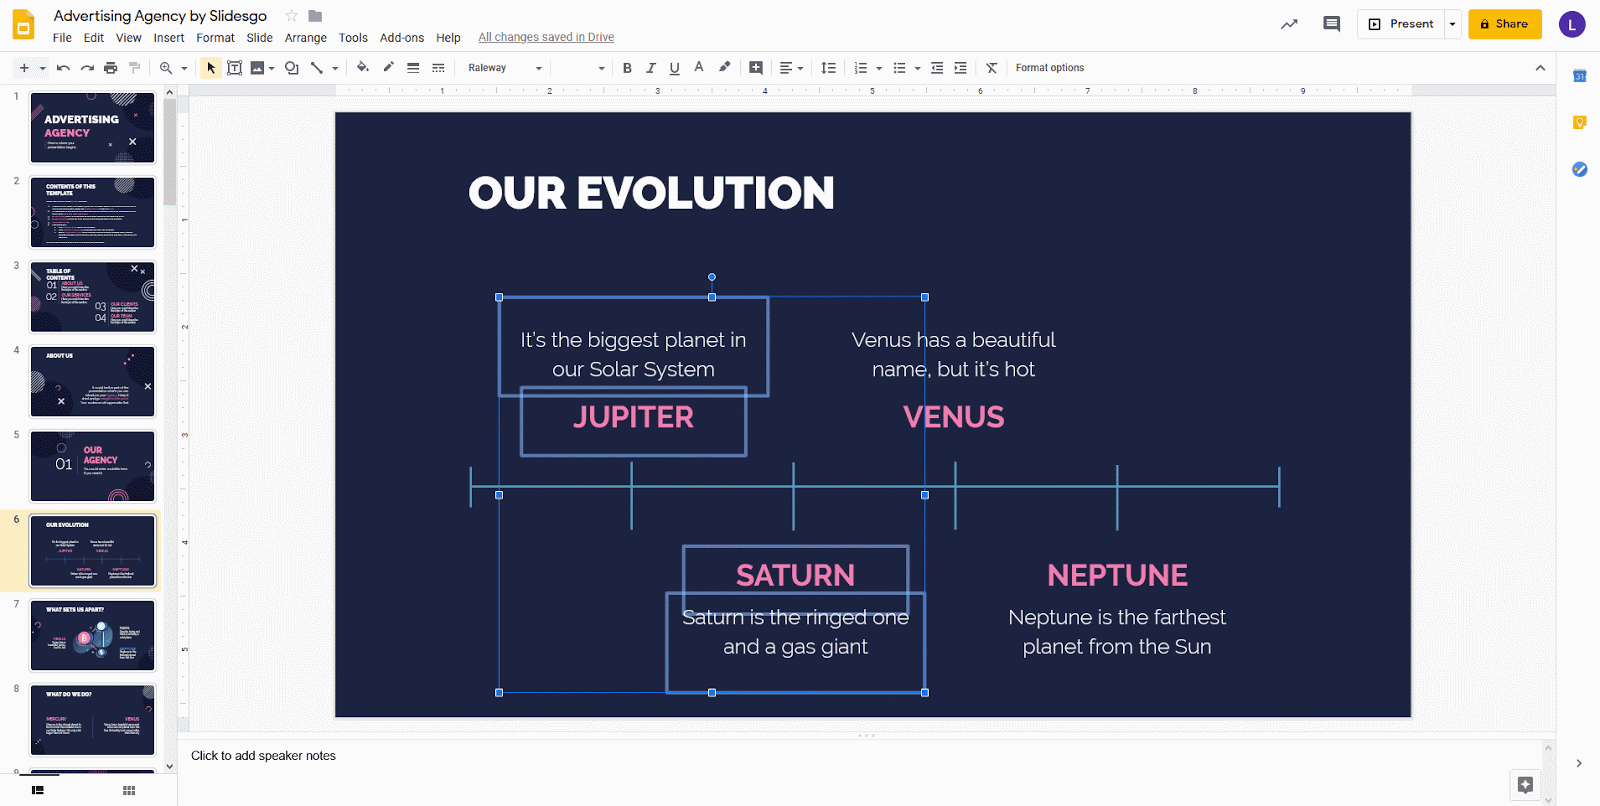
Task: Click the border dash style icon
Action: point(438,68)
